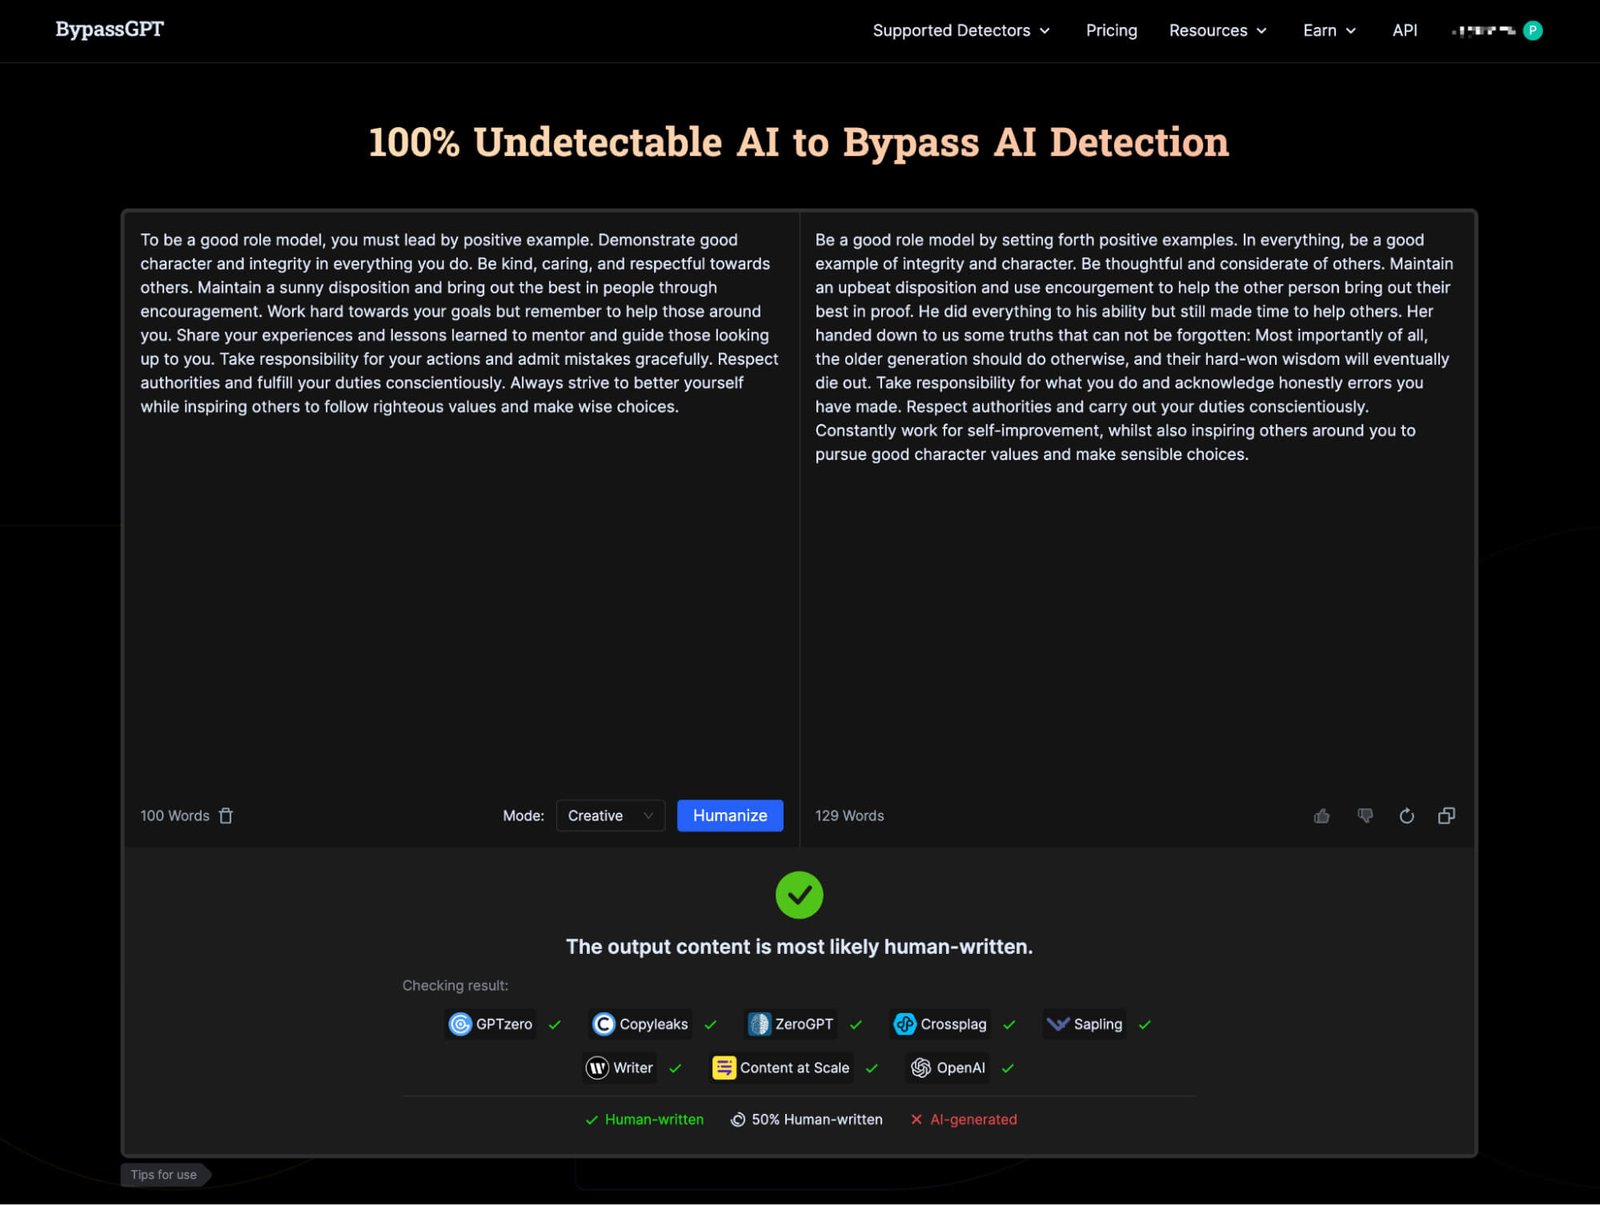Click the ZeroGPT detector icon
Viewport: 1600px width, 1205px height.
point(759,1024)
